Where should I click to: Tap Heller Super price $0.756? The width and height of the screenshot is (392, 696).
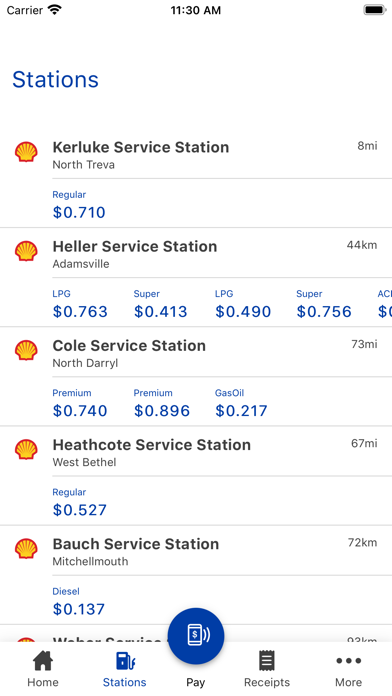click(324, 312)
